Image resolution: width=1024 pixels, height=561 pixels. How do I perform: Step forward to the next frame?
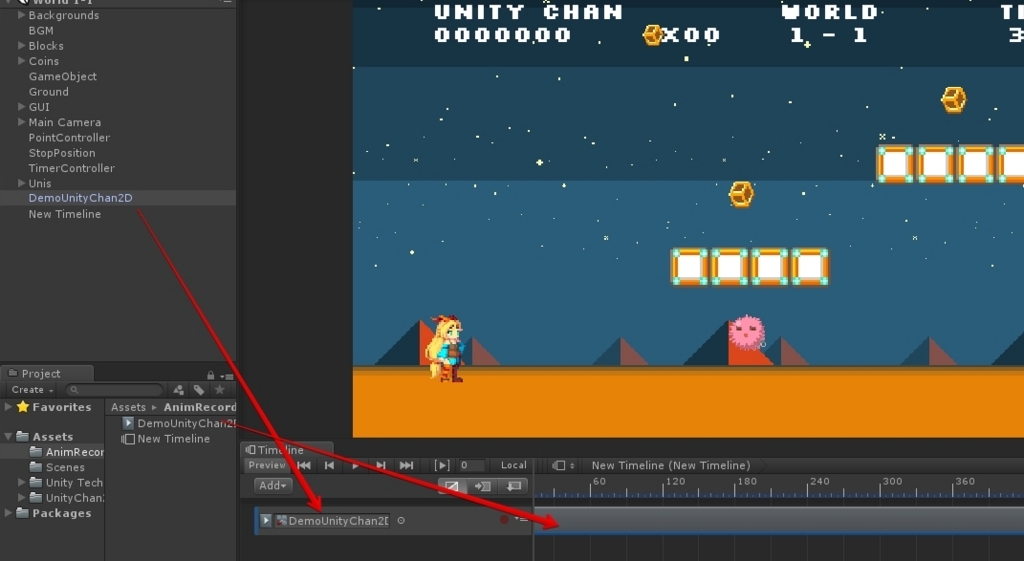(x=381, y=466)
